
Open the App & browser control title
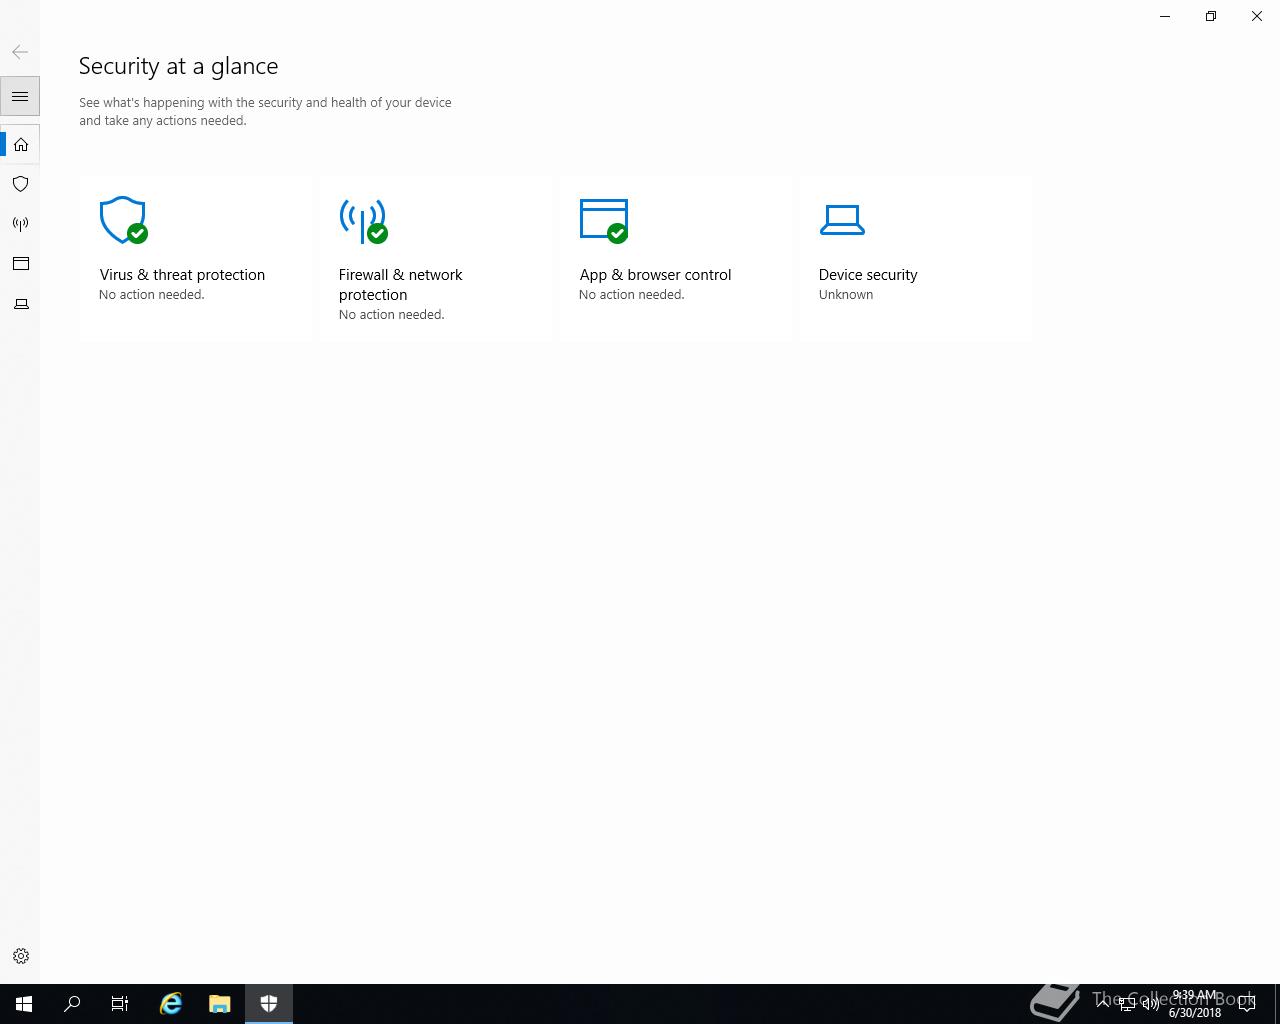click(x=655, y=275)
